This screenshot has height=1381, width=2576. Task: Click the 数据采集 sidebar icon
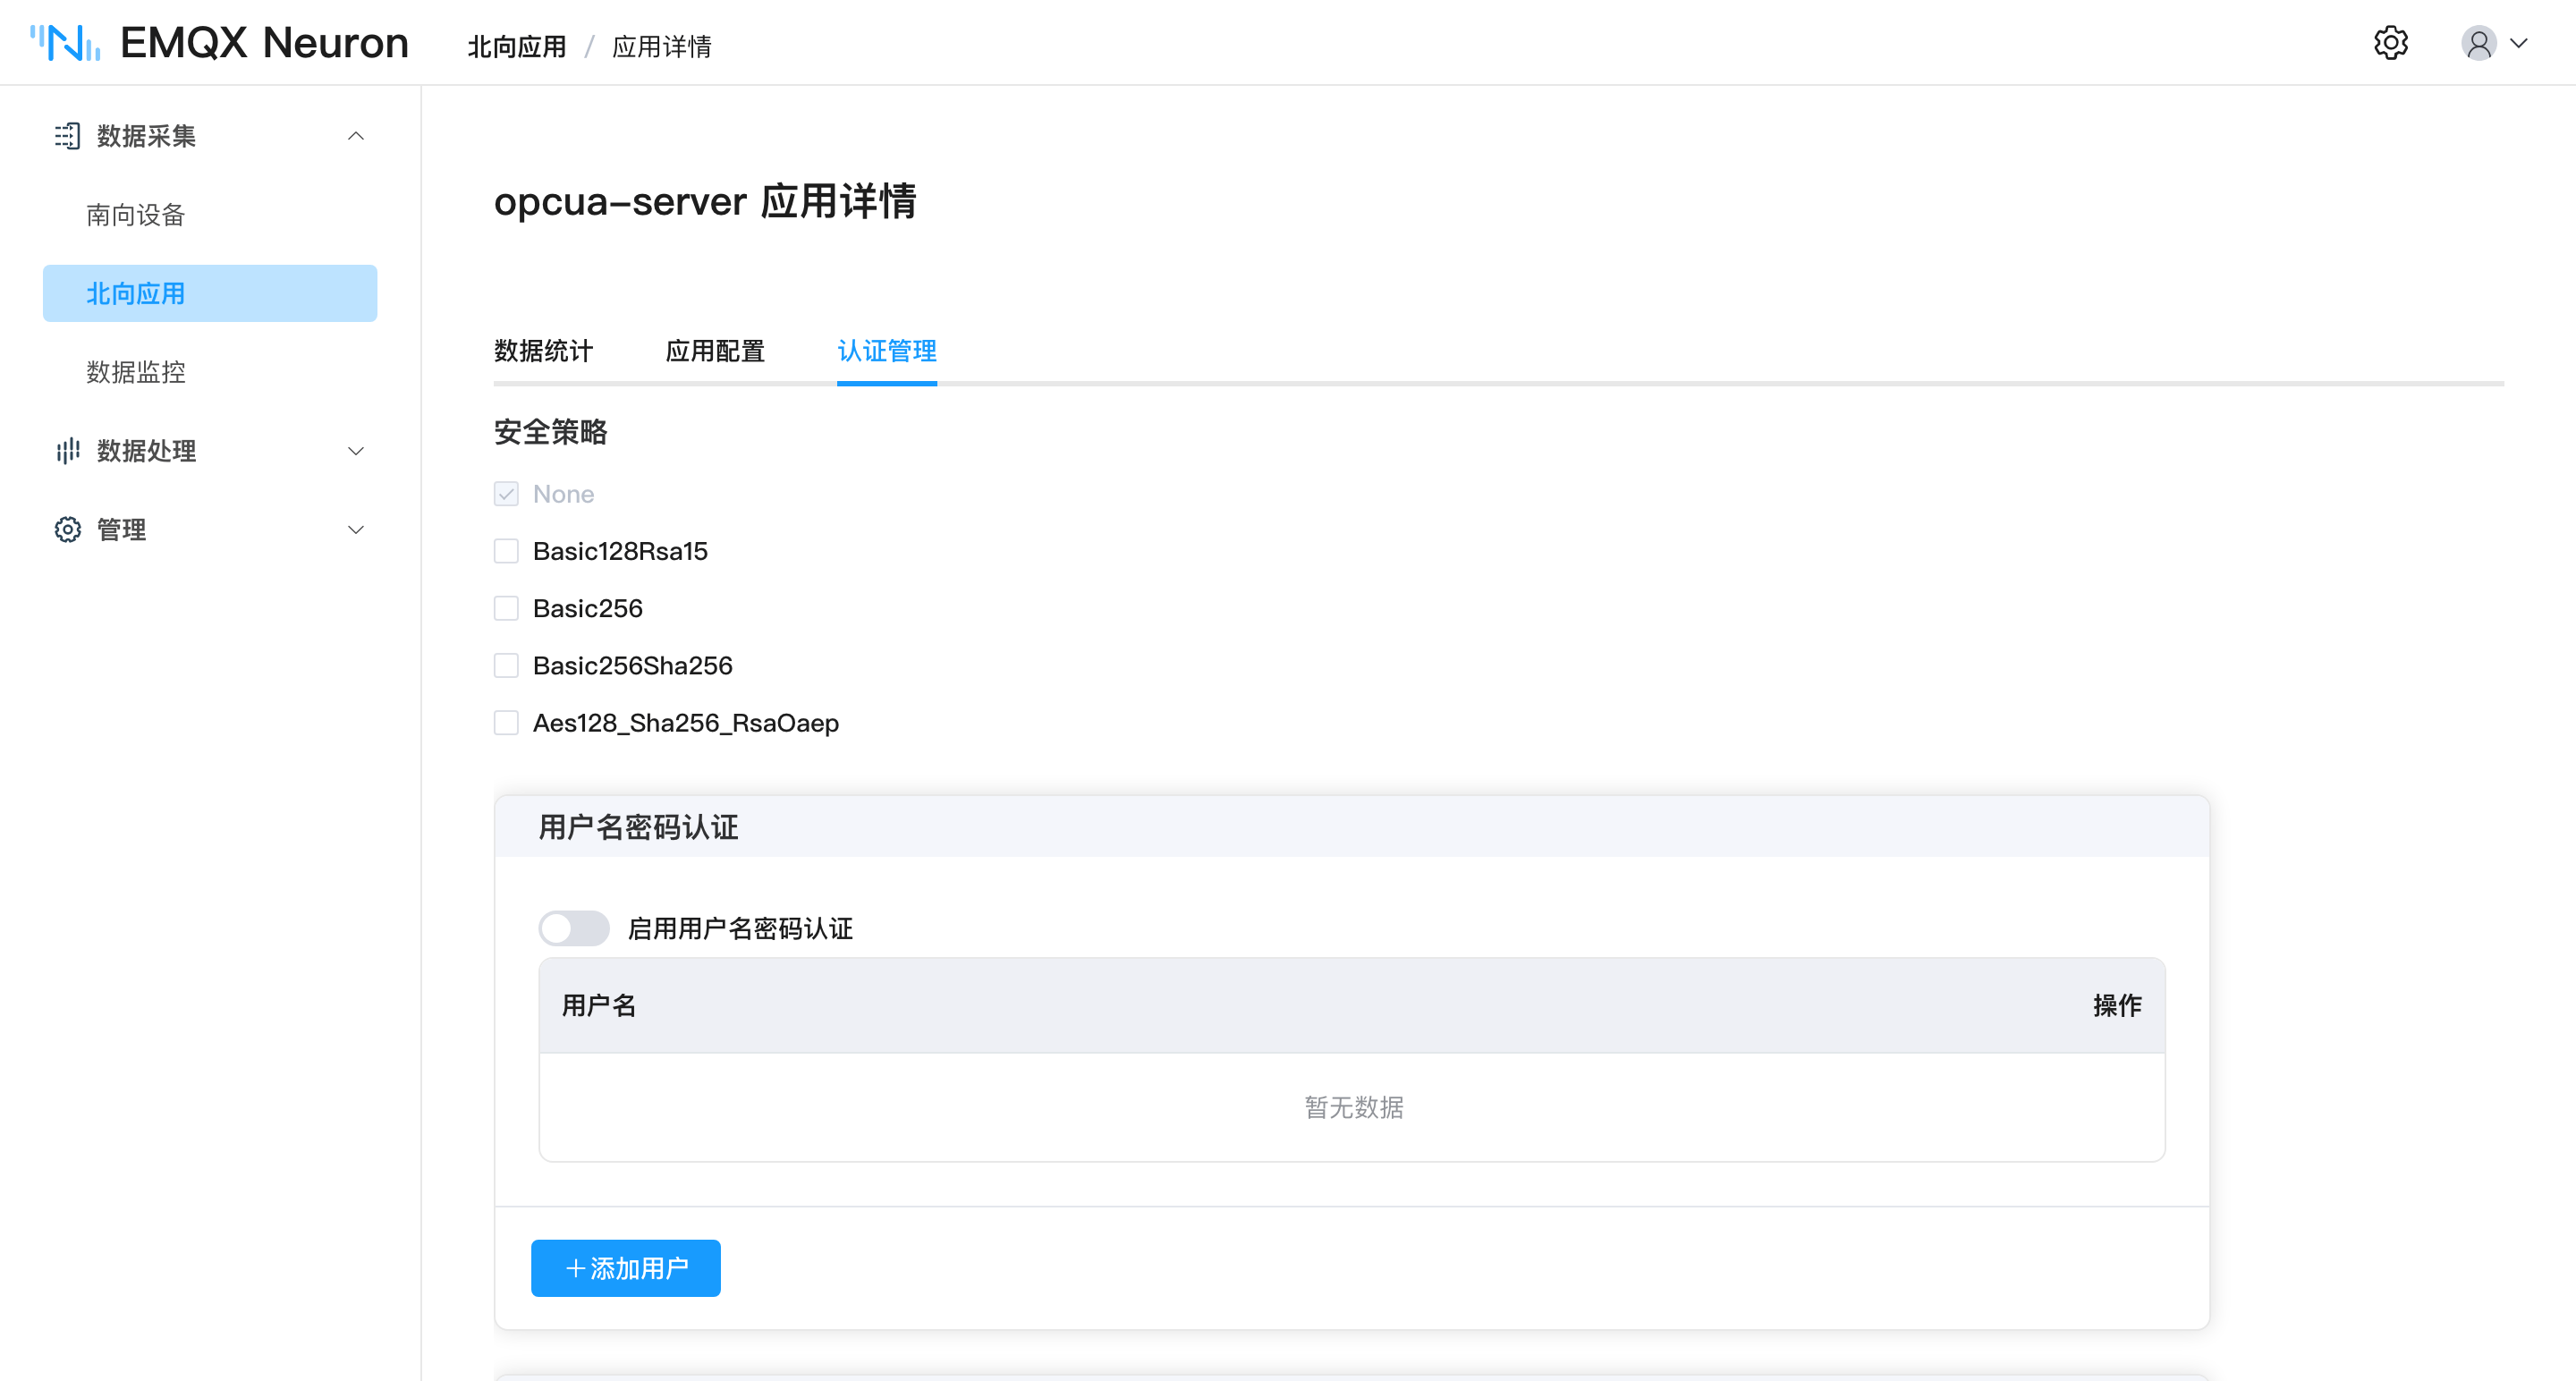tap(67, 136)
